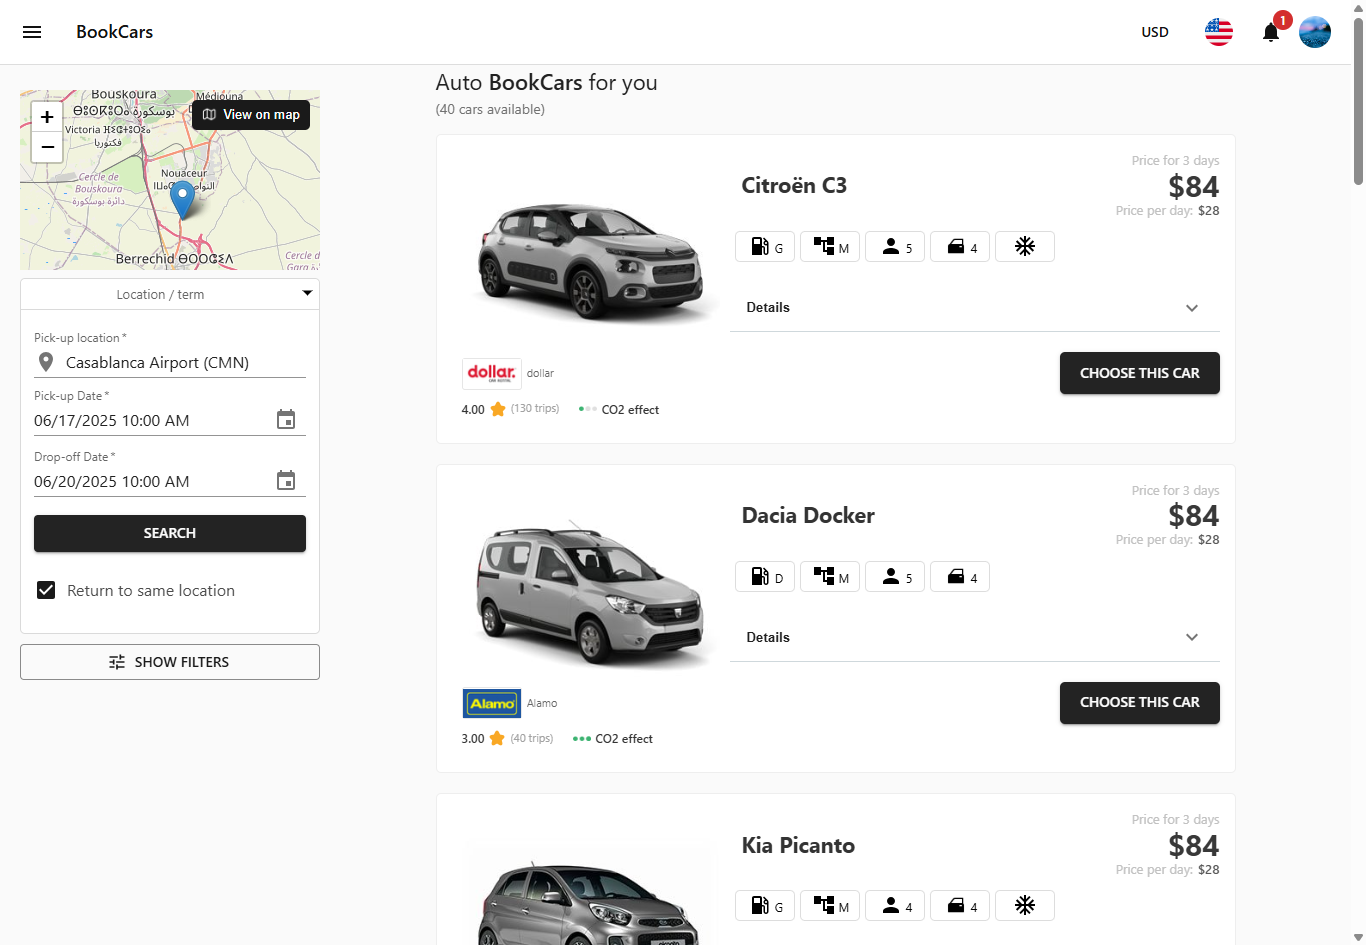This screenshot has height=945, width=1366.
Task: Click the Kia Picanto car image
Action: (590, 900)
